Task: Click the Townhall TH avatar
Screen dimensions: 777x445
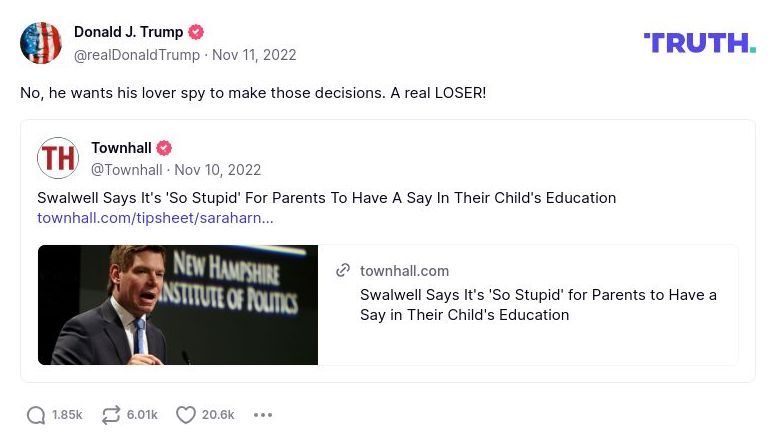Action: point(58,158)
